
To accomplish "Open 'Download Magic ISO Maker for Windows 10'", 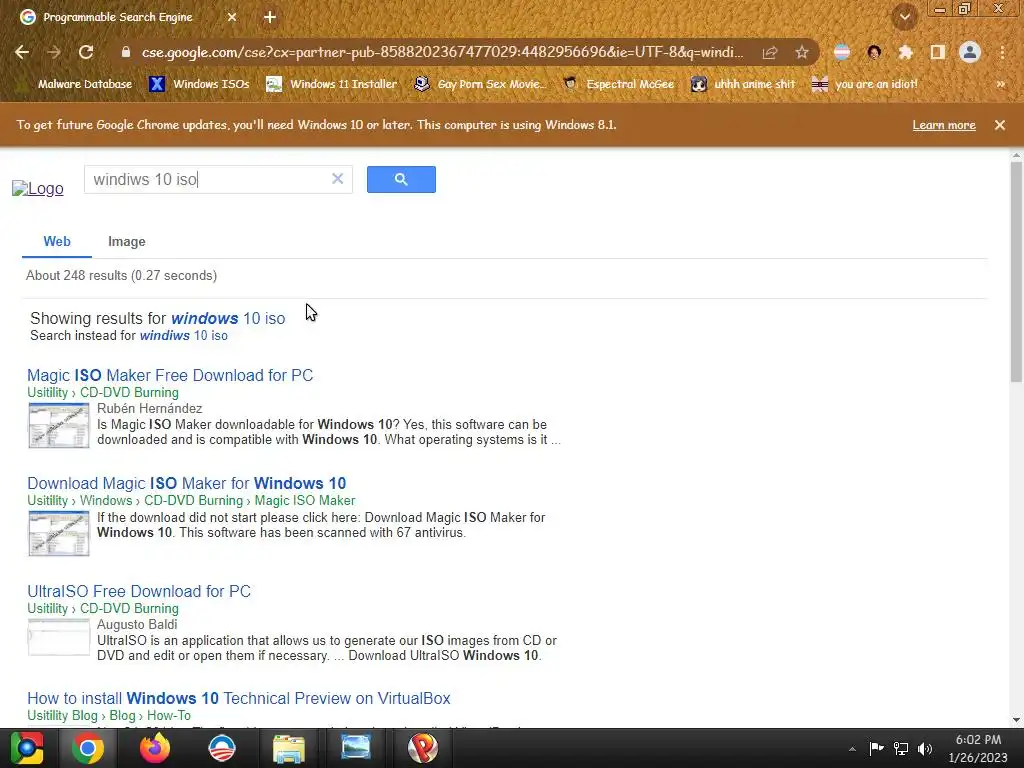I will pos(187,483).
